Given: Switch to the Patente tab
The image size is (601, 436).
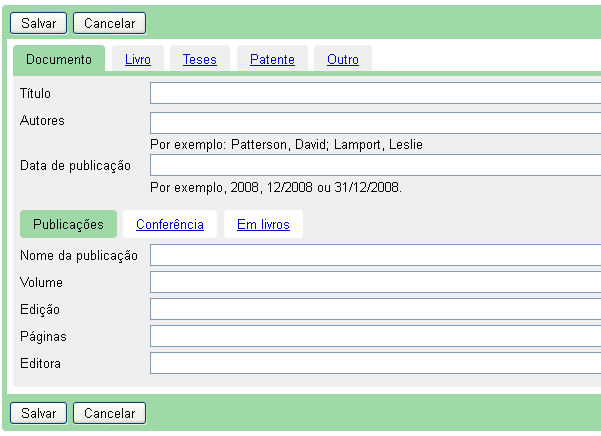Looking at the screenshot, I should point(272,60).
